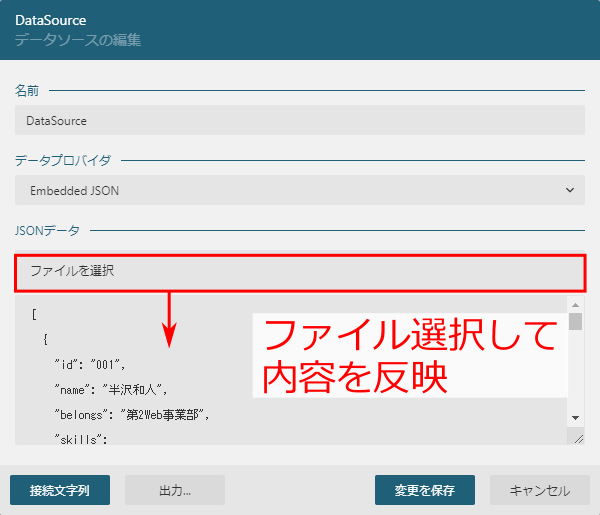Viewport: 600px width, 515px height.
Task: Click the JSON textarea scrollbar thumb
Action: click(576, 321)
